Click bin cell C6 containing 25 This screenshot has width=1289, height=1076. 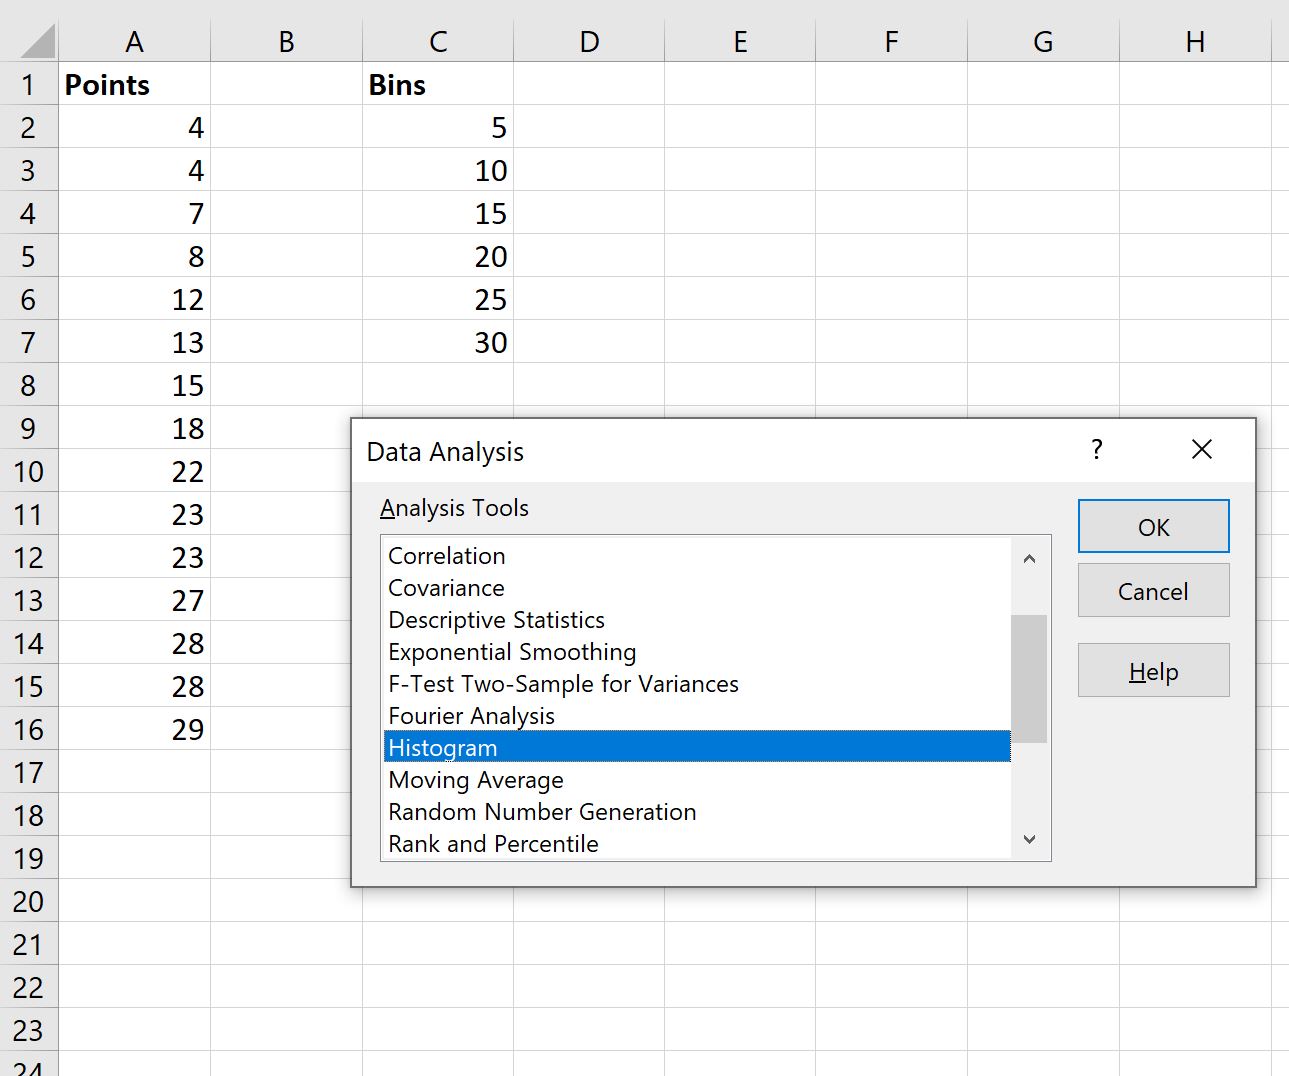pos(438,299)
